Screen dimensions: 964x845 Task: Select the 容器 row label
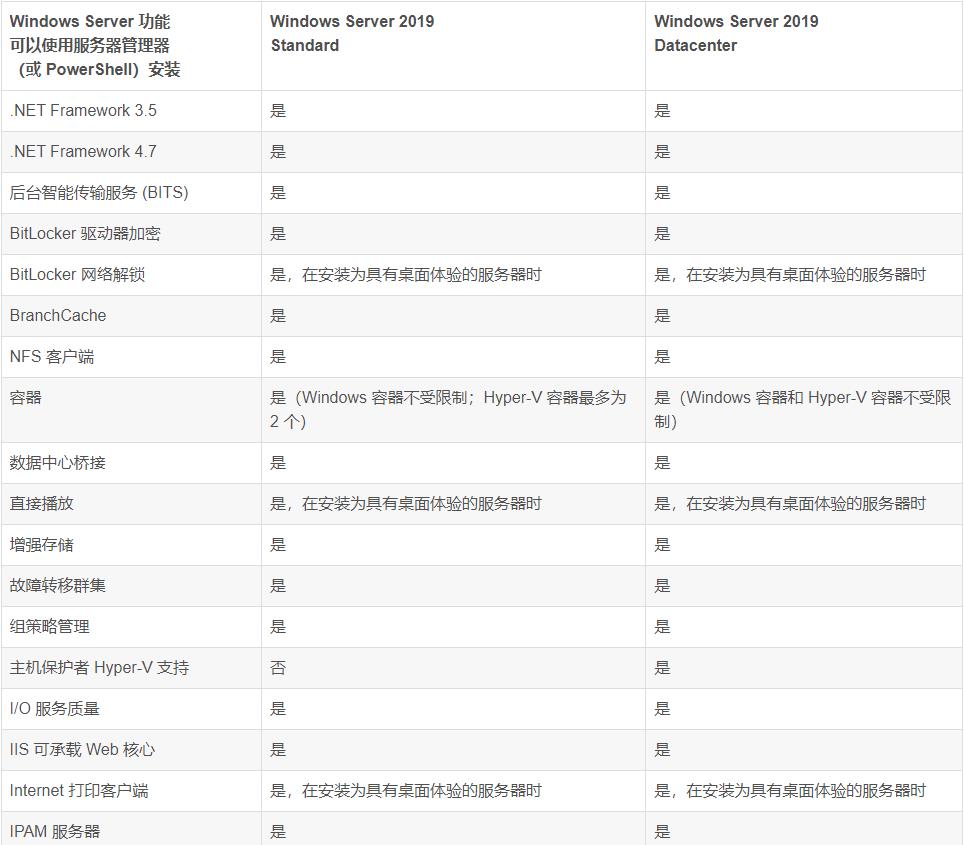(x=25, y=397)
